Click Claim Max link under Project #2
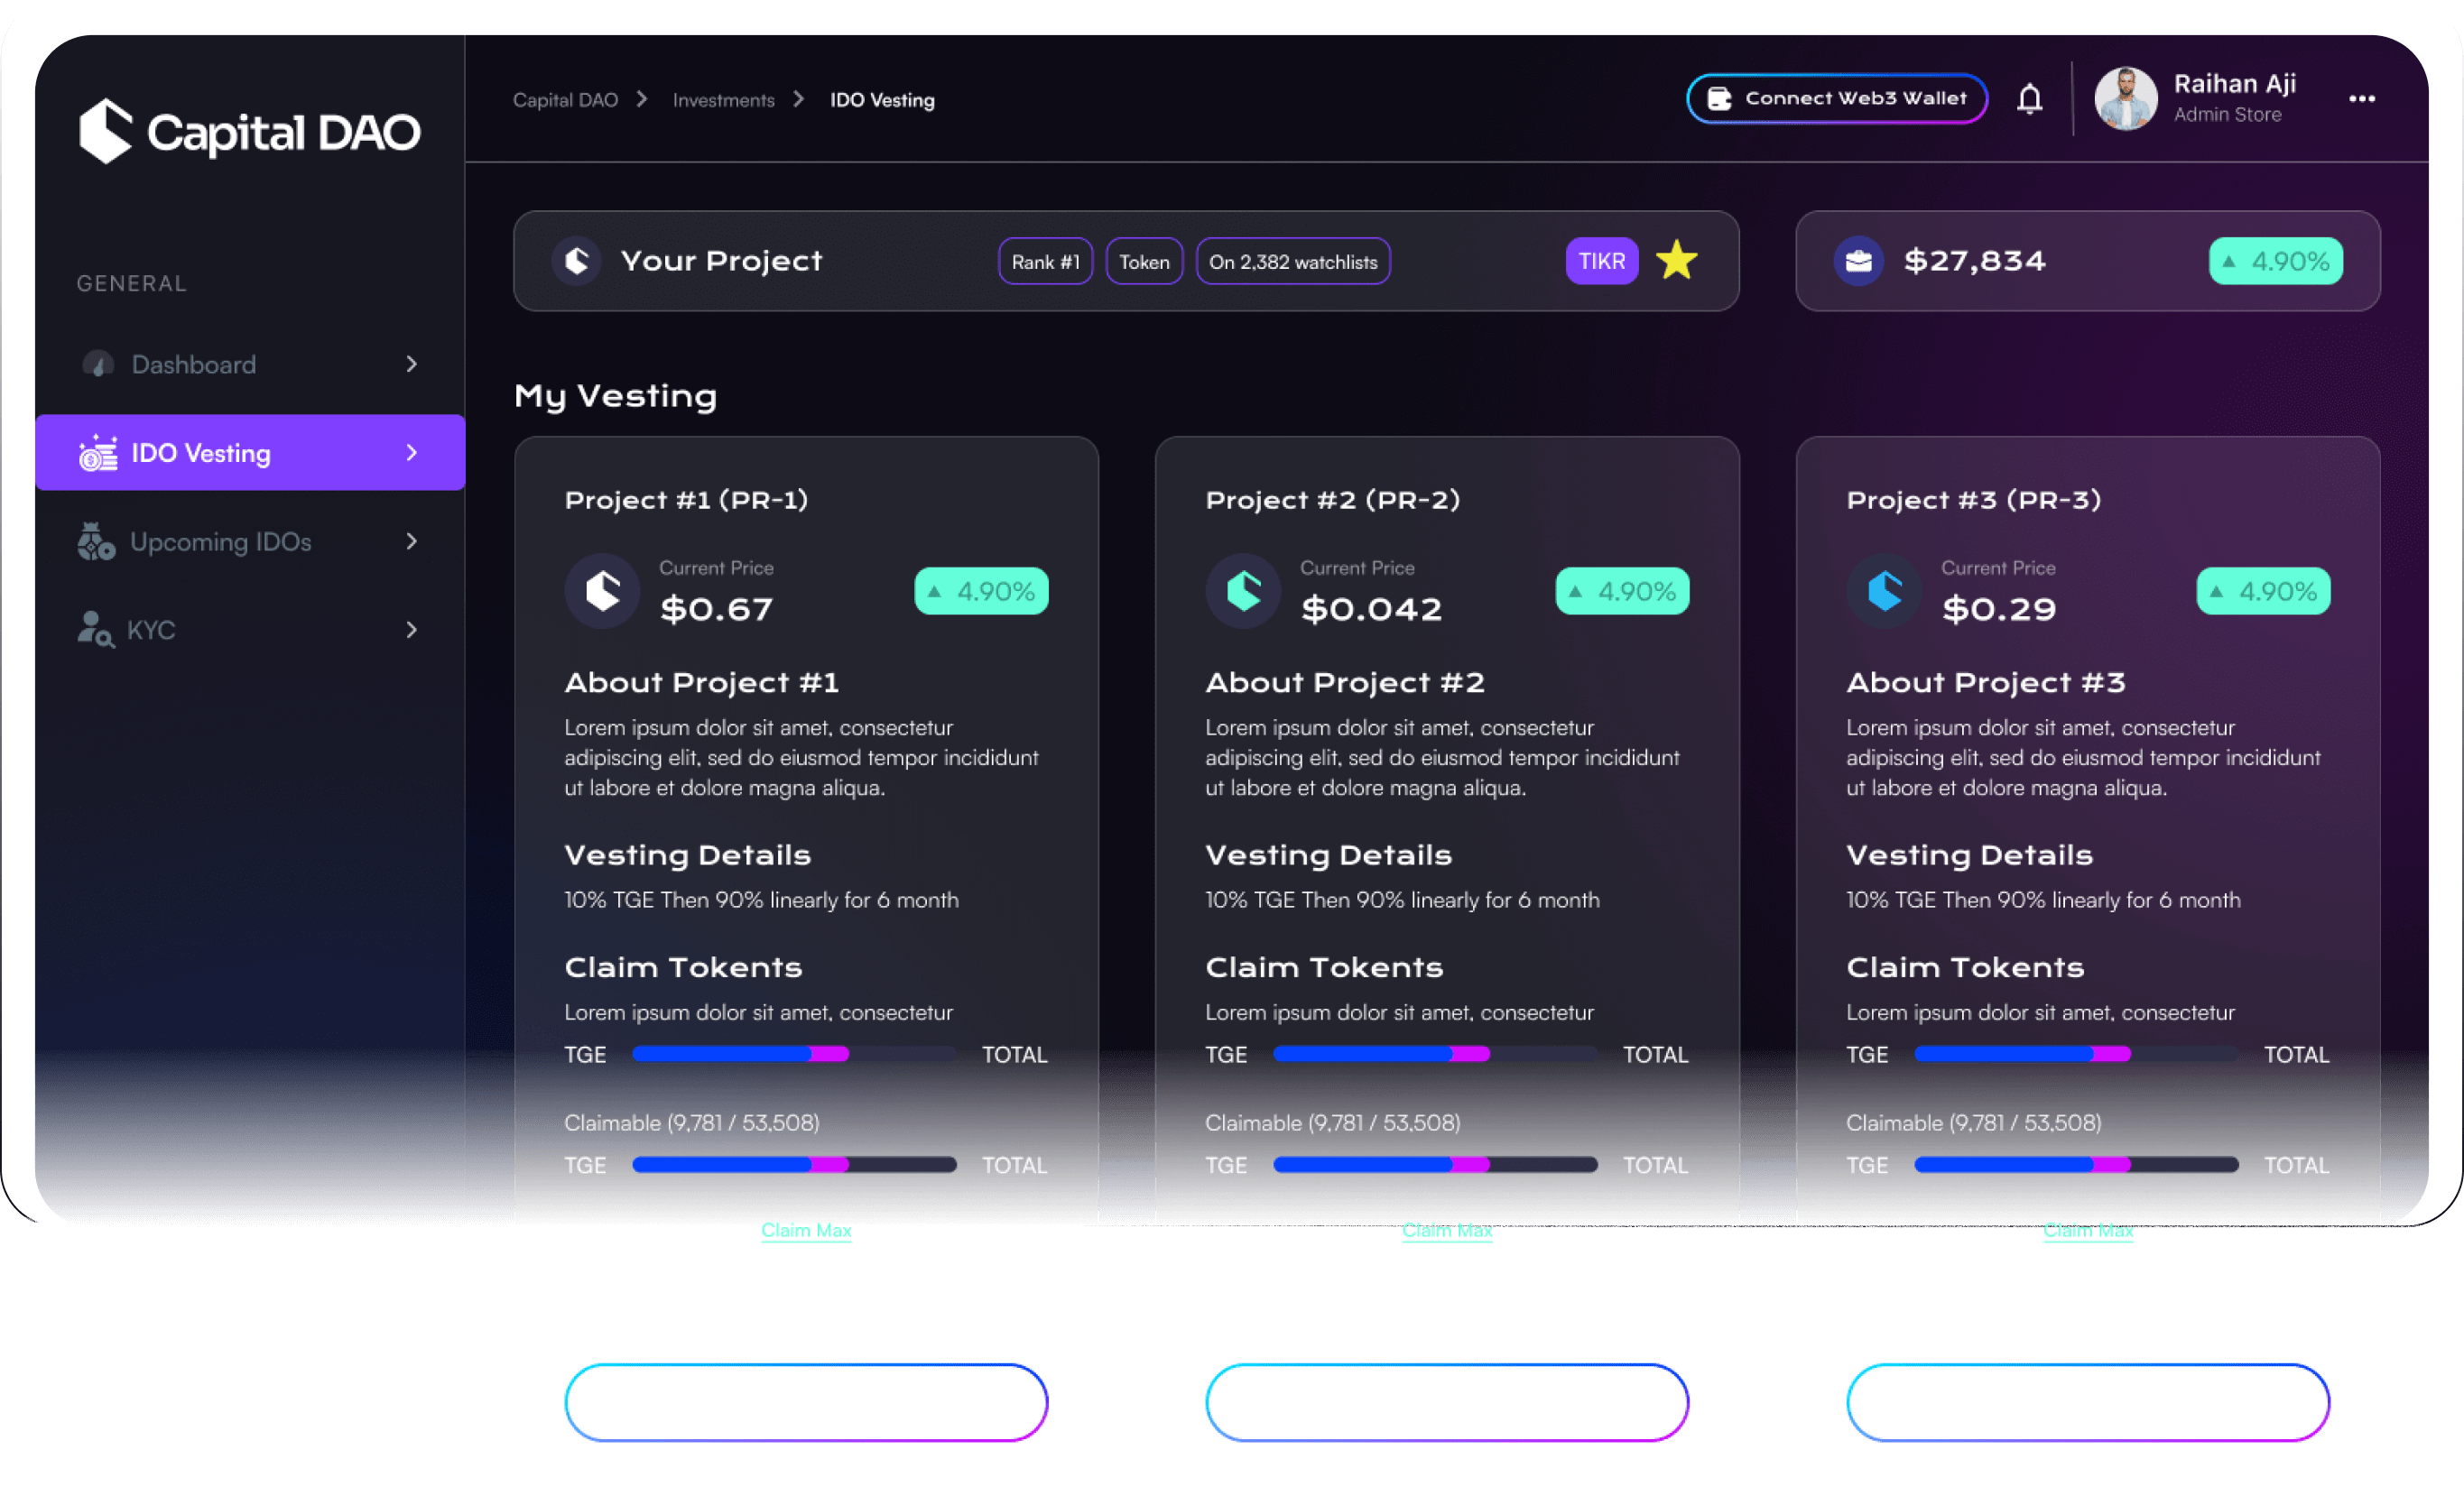The image size is (2464, 1487). click(1448, 1230)
